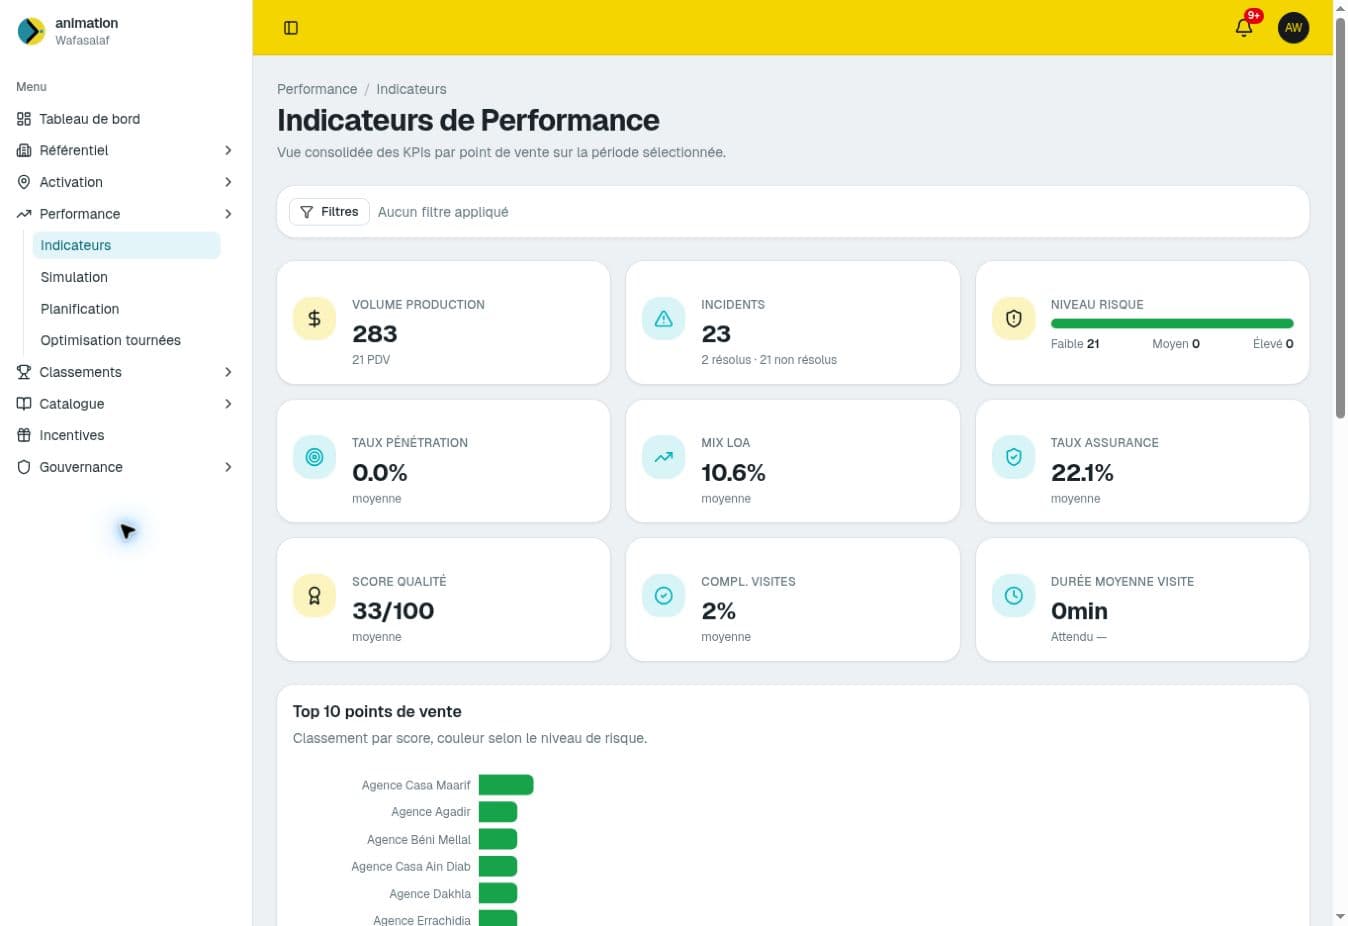The width and height of the screenshot is (1348, 926).
Task: Click the check-circle icon on Compl. Visites
Action: (663, 596)
